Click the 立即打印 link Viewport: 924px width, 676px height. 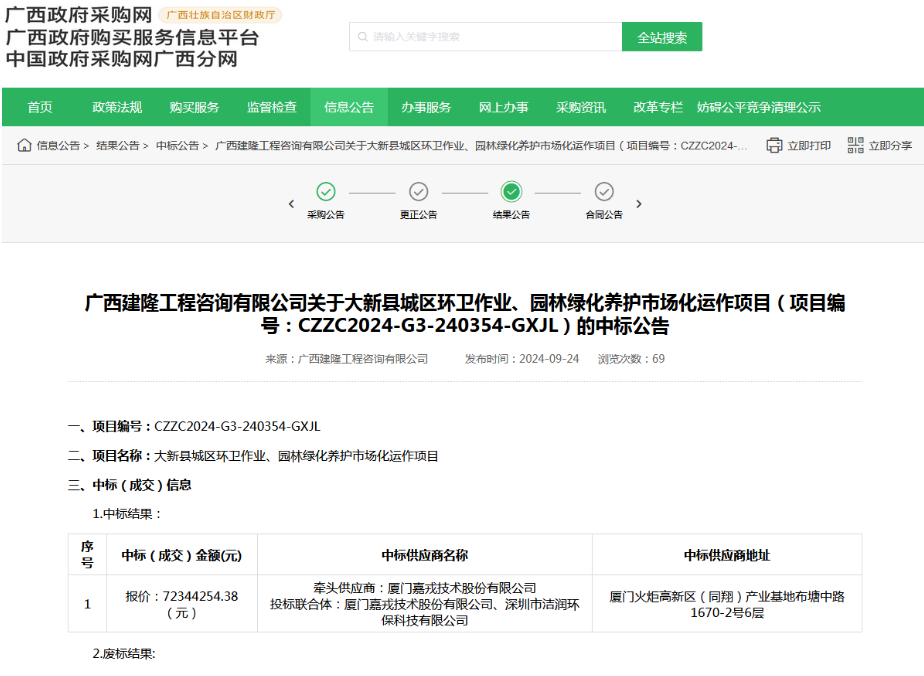(809, 146)
